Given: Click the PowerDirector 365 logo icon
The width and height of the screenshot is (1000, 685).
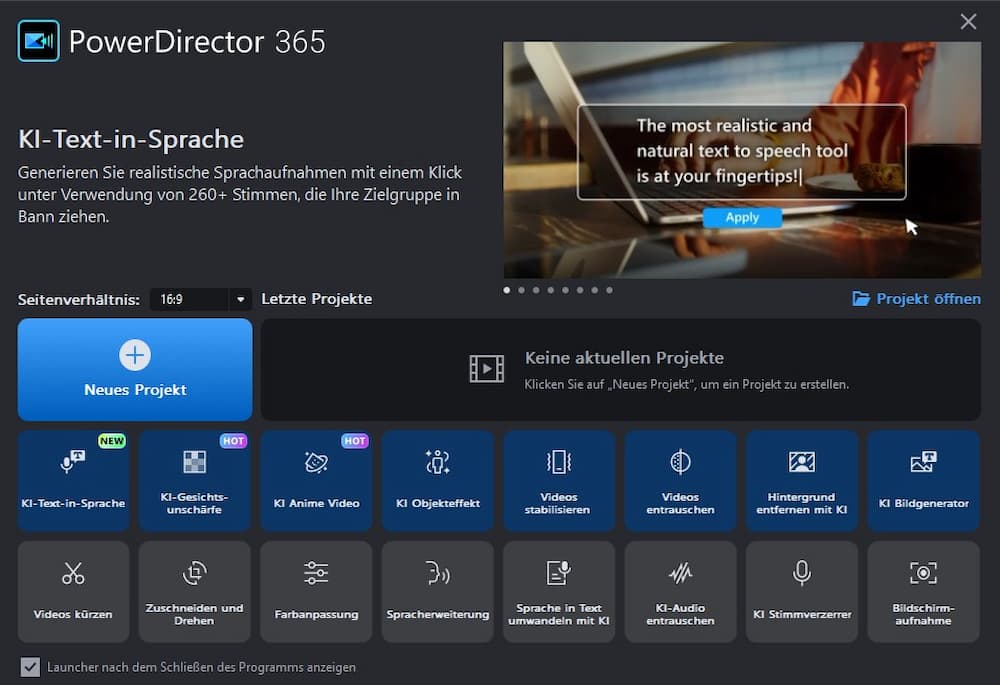Looking at the screenshot, I should click(x=39, y=41).
